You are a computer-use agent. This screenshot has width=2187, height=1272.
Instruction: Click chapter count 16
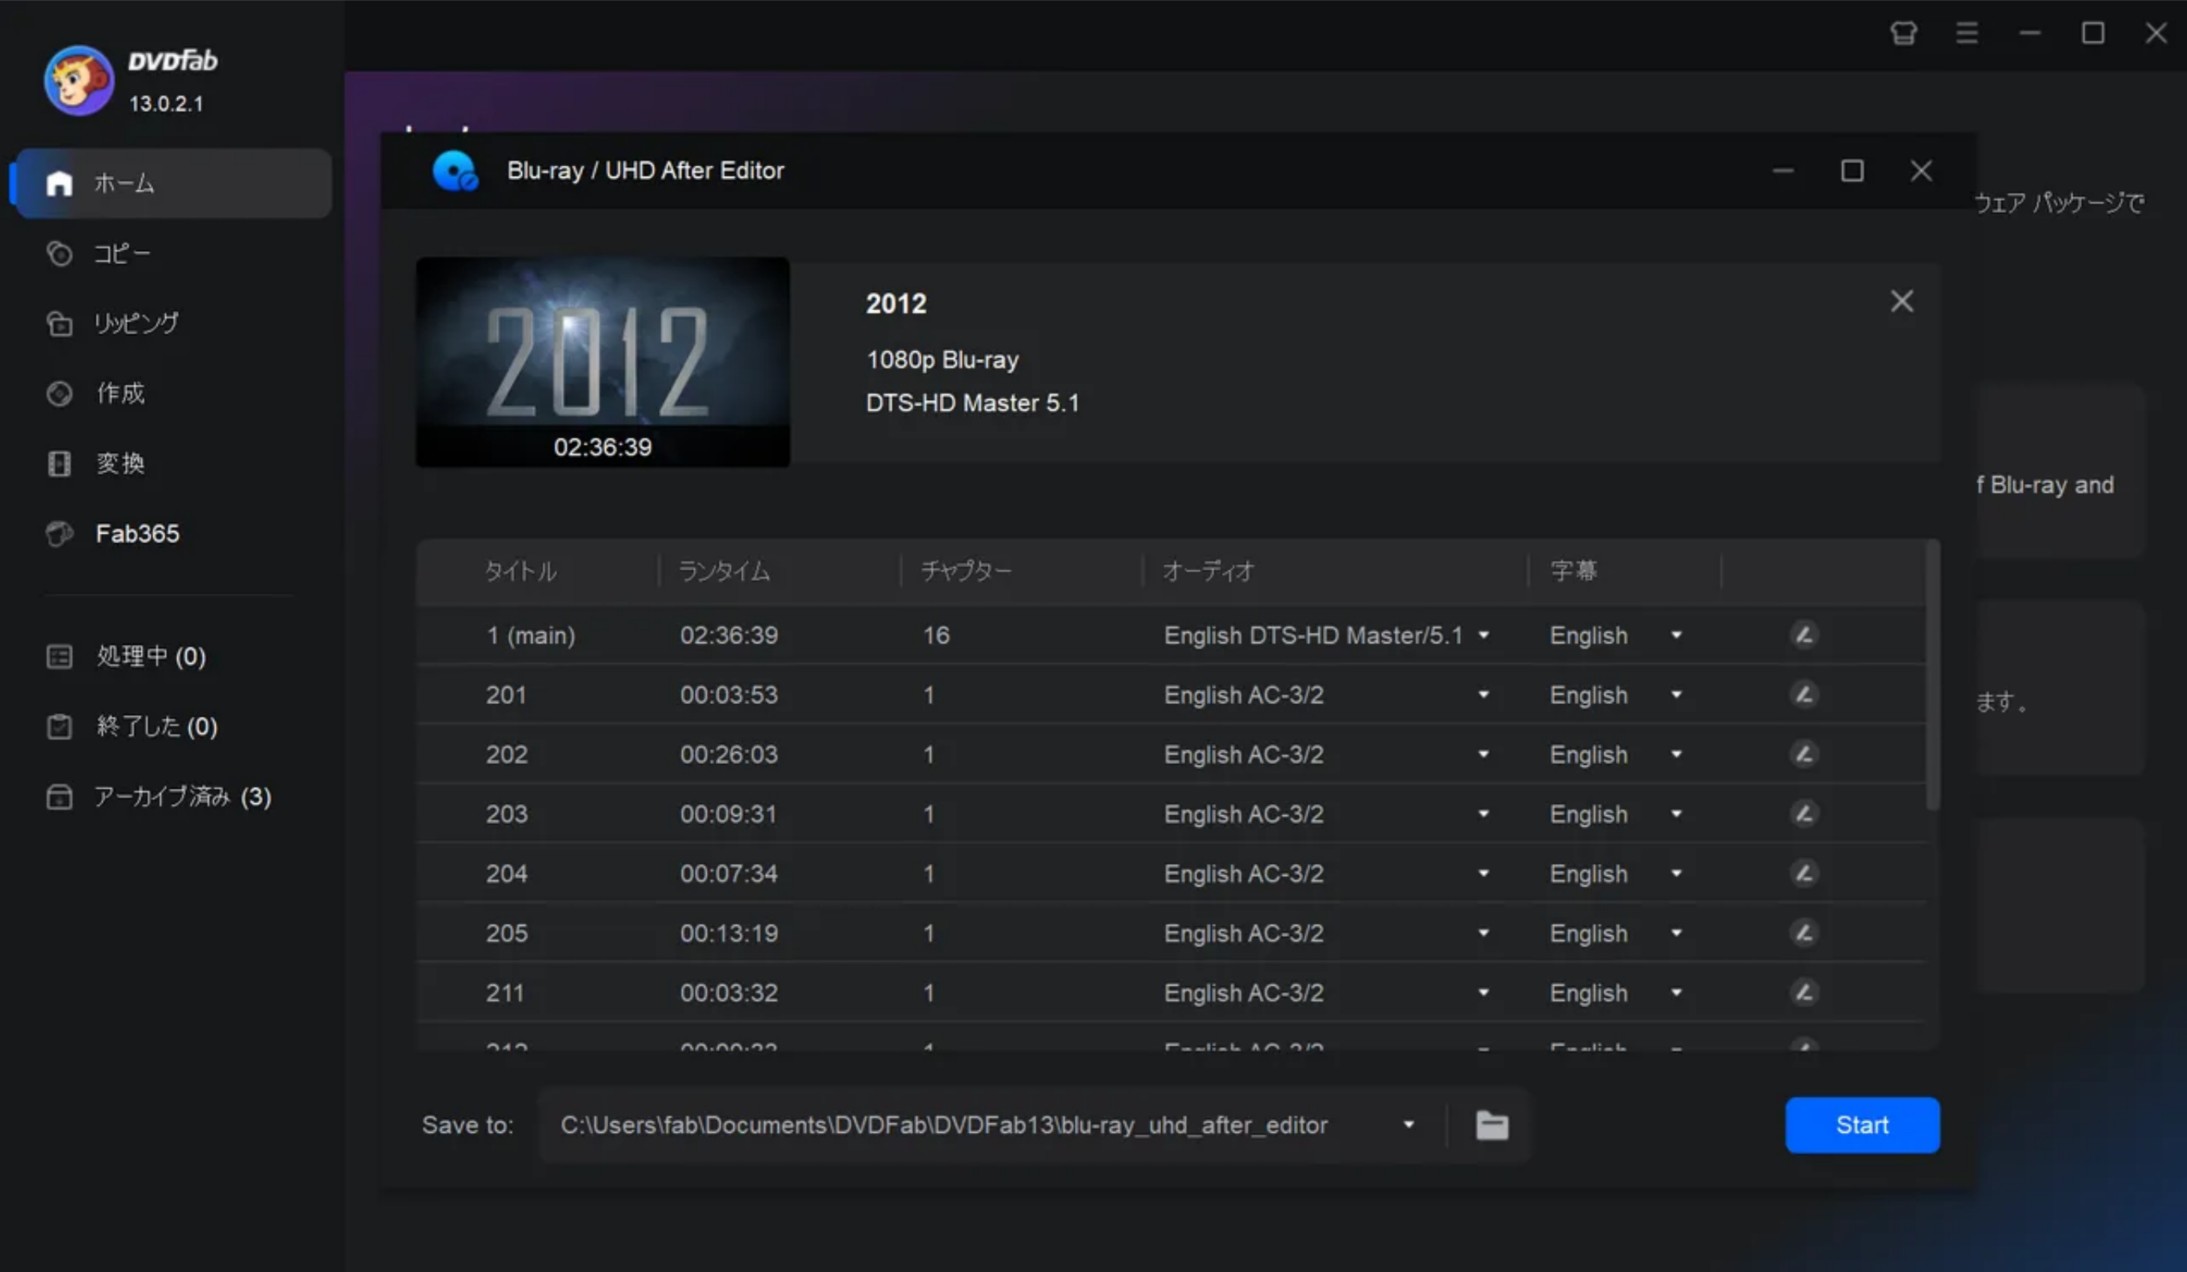point(936,635)
